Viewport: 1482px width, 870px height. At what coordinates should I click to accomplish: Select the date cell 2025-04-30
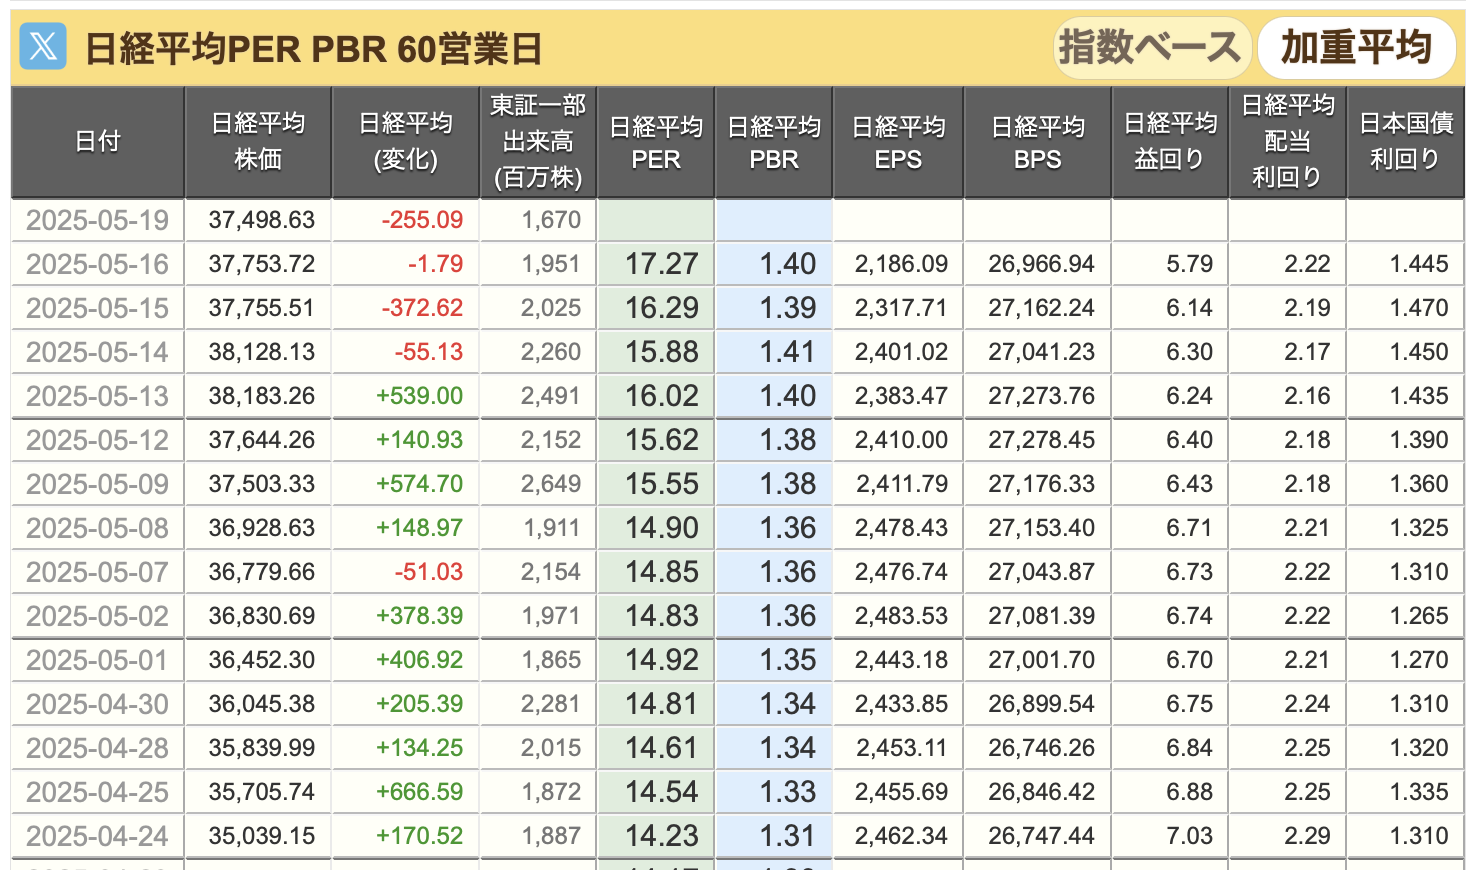(x=98, y=704)
